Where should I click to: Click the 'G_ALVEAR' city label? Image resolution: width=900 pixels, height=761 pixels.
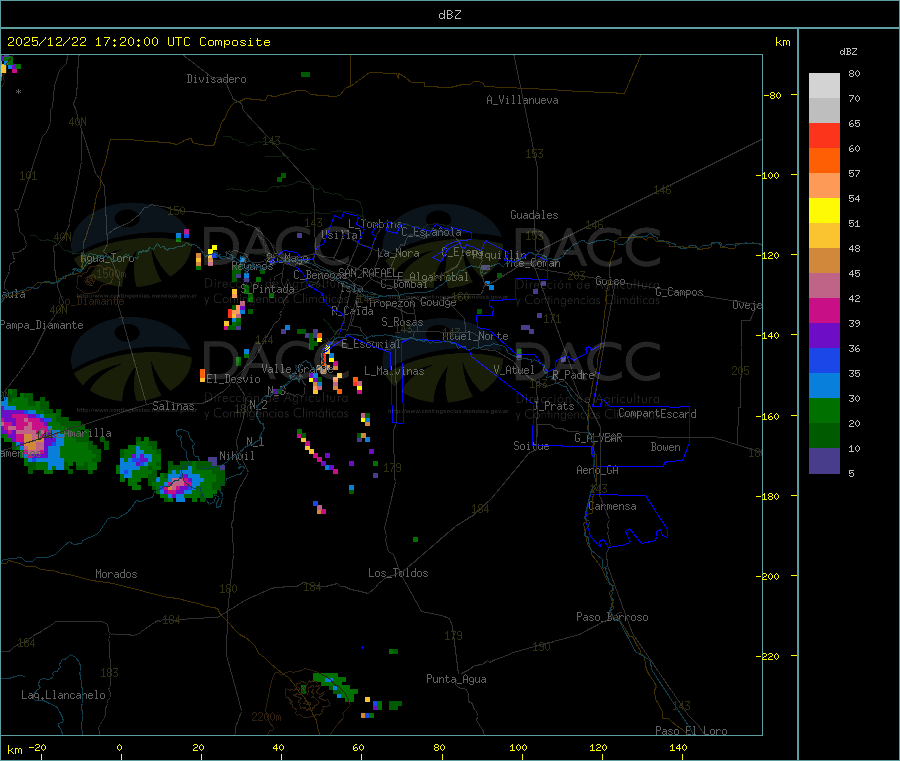(598, 438)
